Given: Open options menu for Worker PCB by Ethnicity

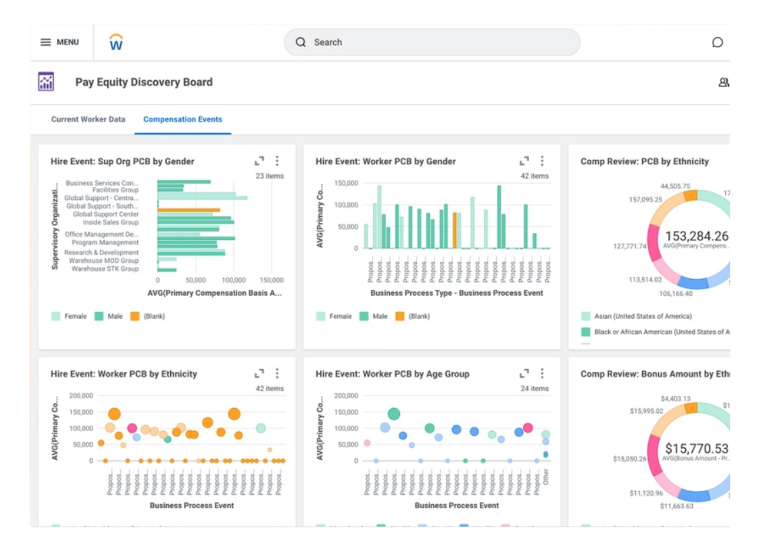Looking at the screenshot, I should [277, 373].
